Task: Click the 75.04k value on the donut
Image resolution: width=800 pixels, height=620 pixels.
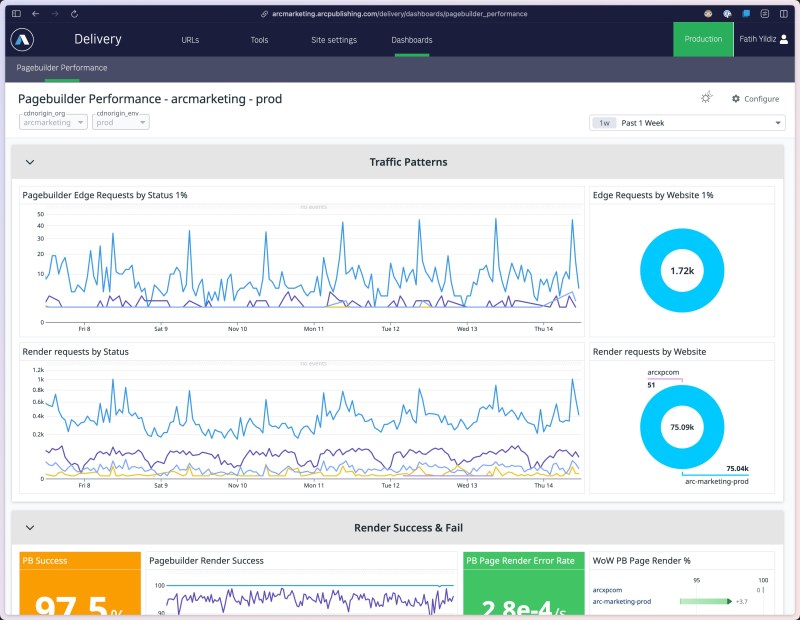Action: [x=737, y=468]
